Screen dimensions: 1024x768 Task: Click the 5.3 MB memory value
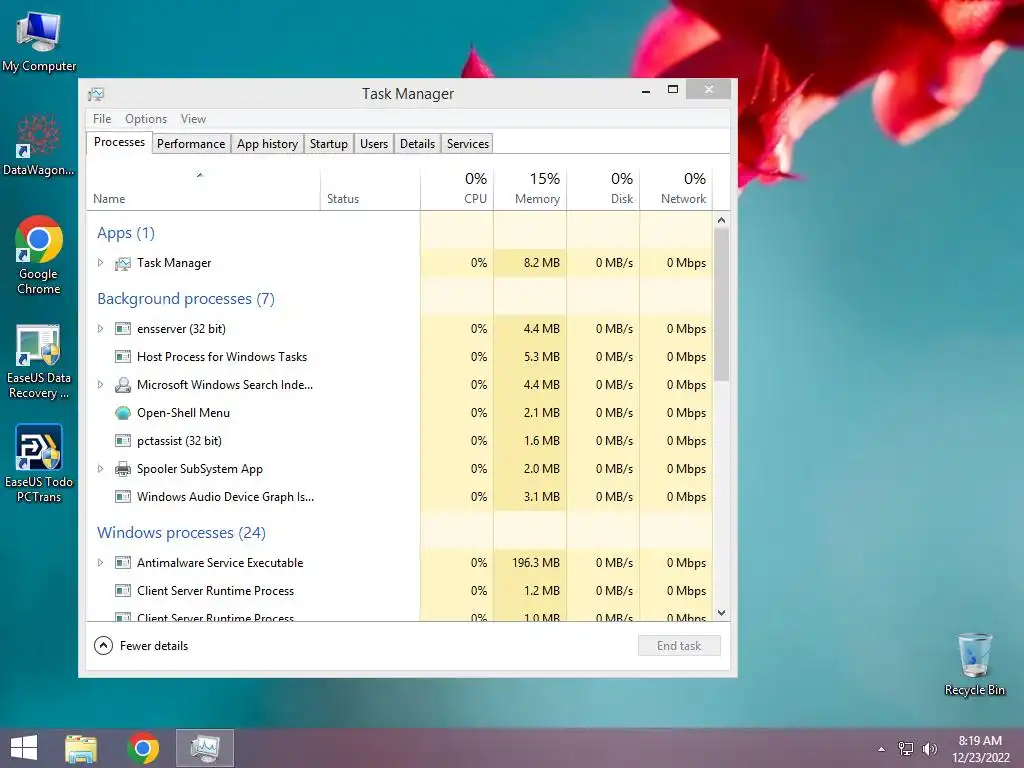(542, 357)
